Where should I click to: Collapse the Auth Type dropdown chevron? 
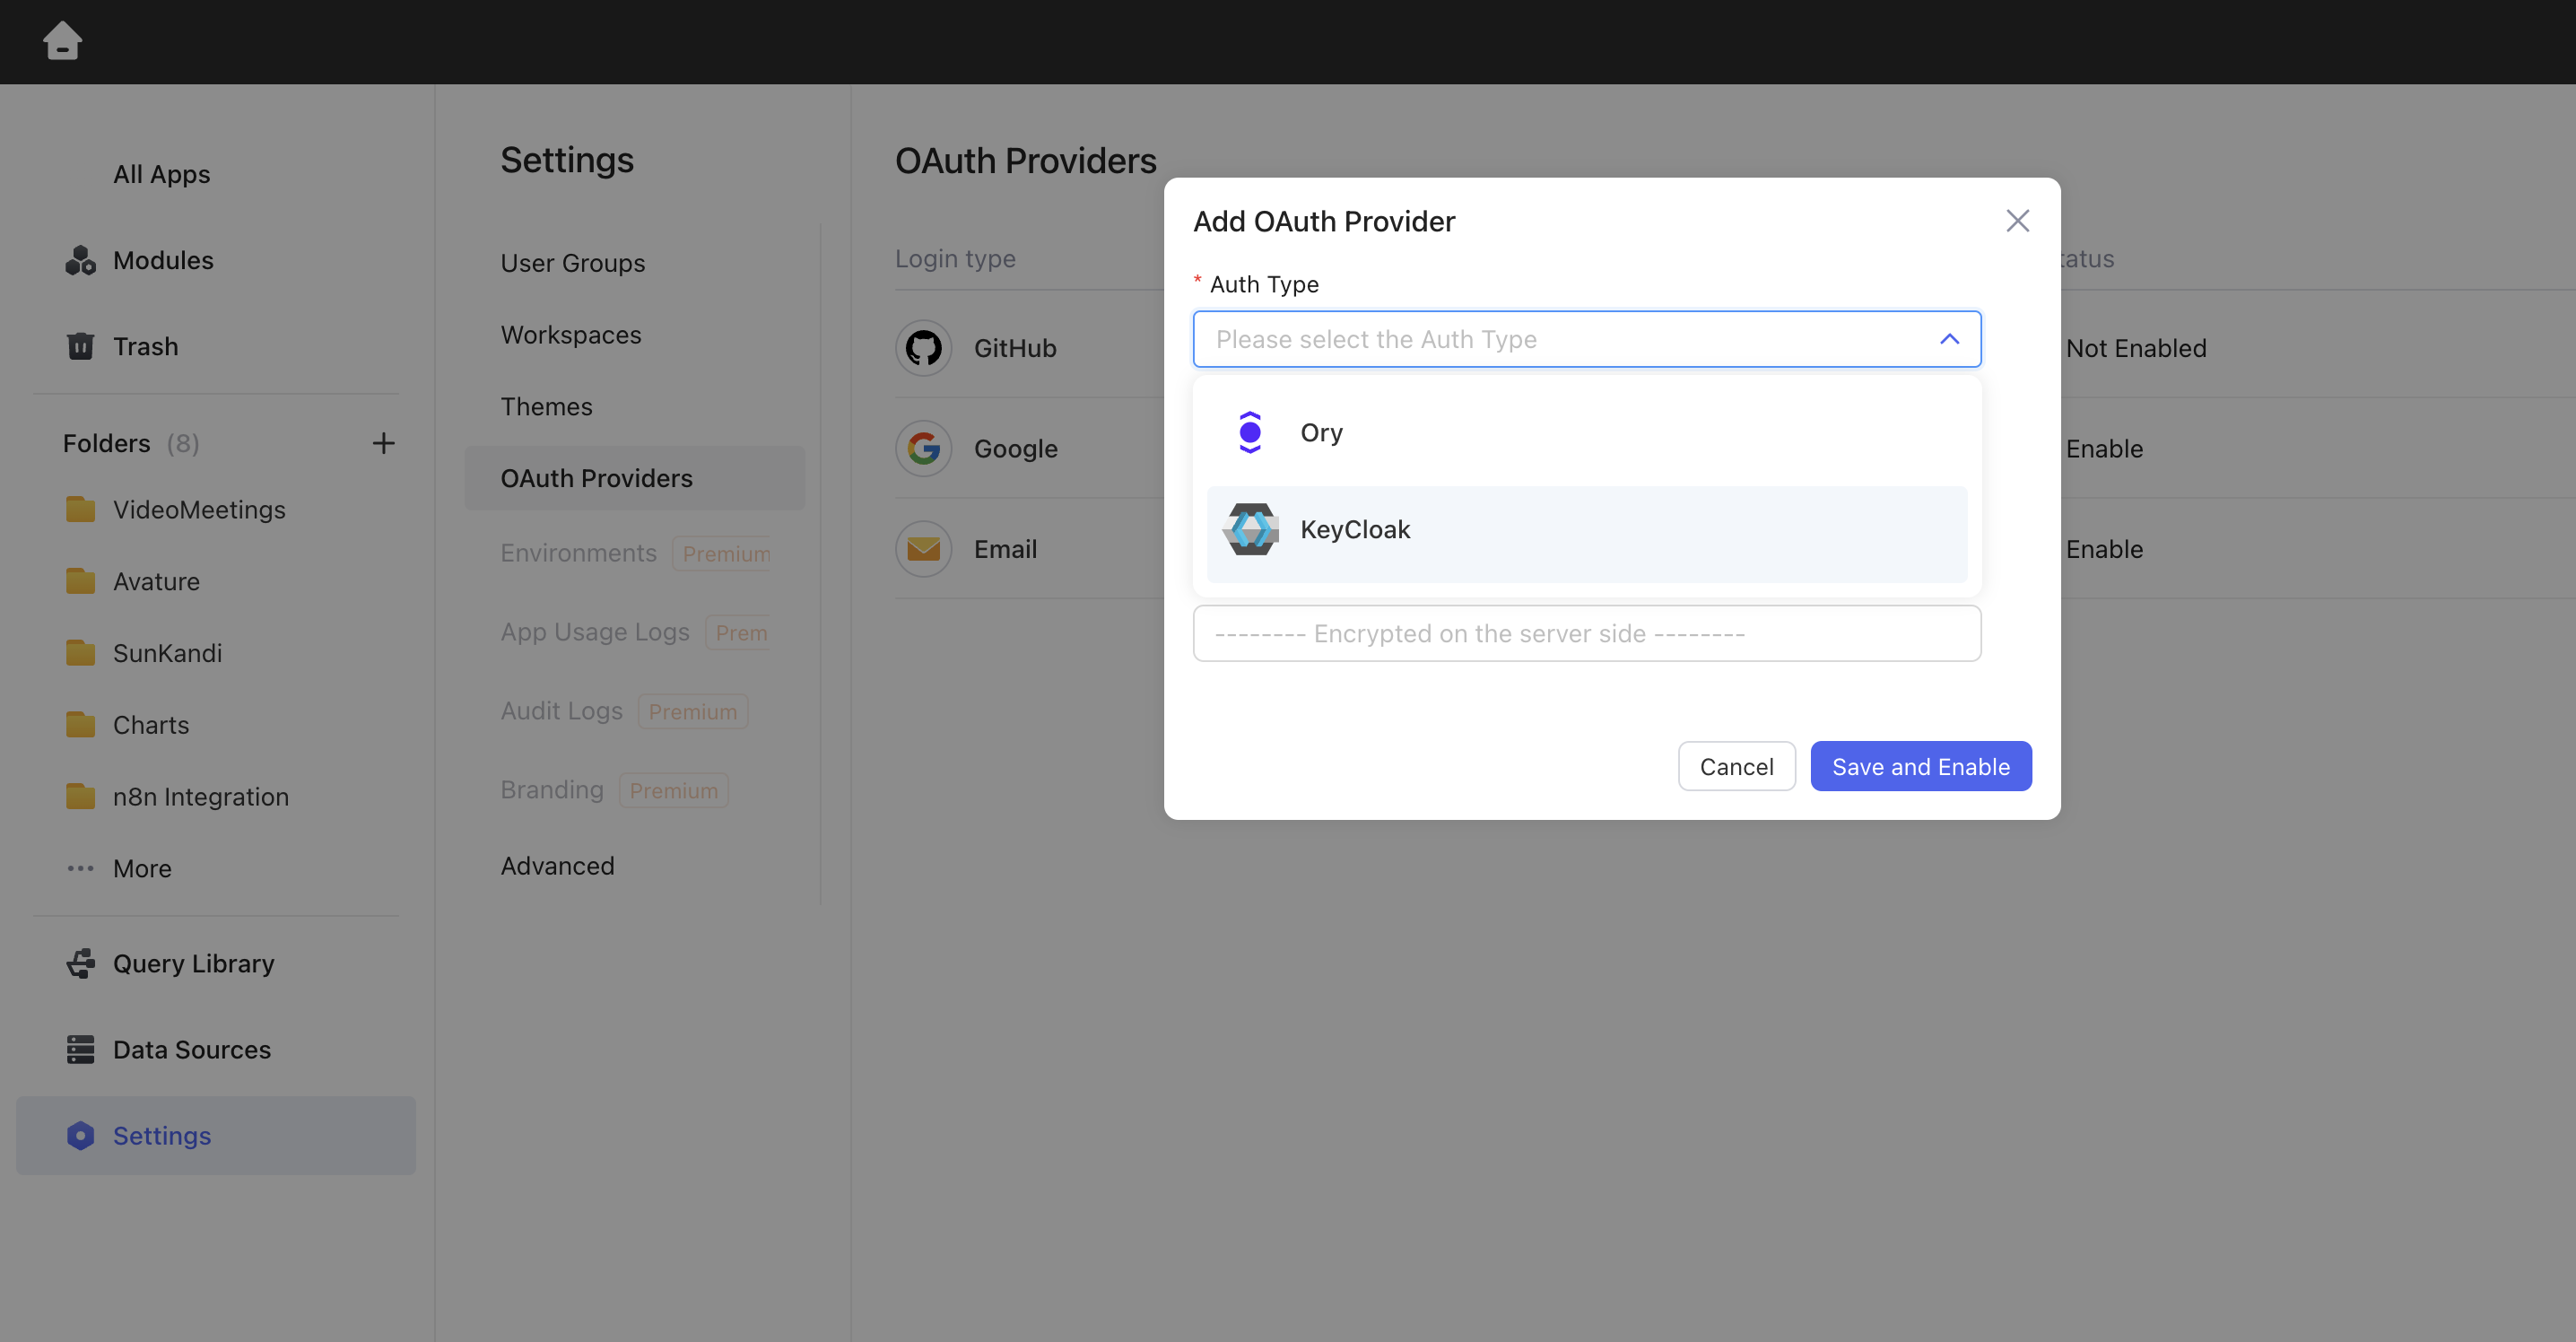1949,339
